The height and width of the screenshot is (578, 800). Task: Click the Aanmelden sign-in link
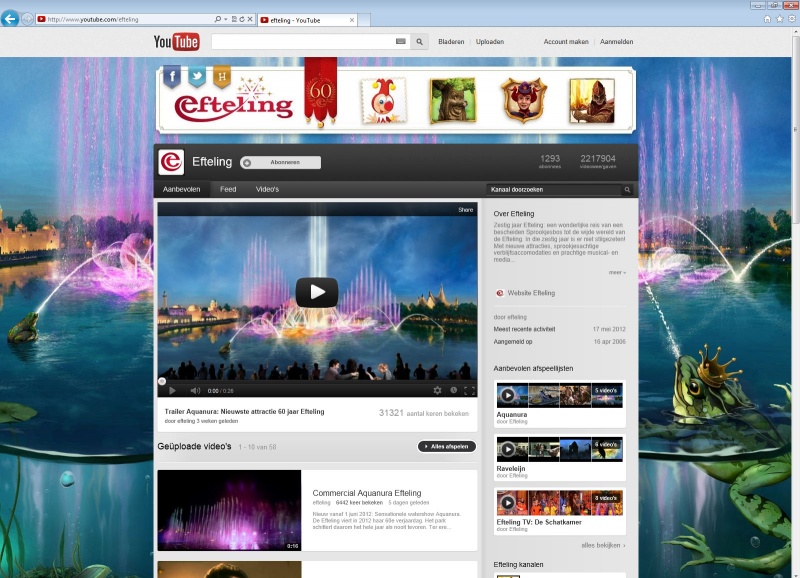coord(616,42)
